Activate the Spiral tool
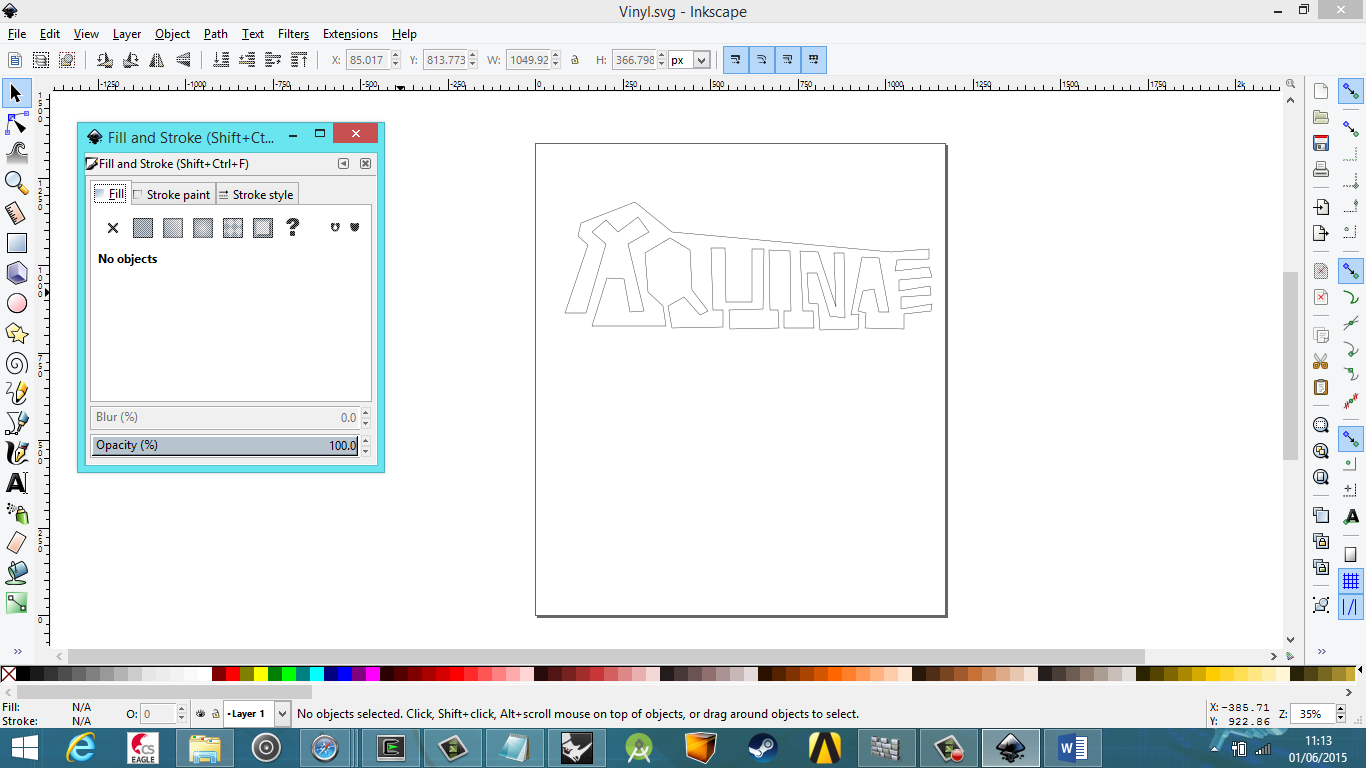 pyautogui.click(x=17, y=363)
